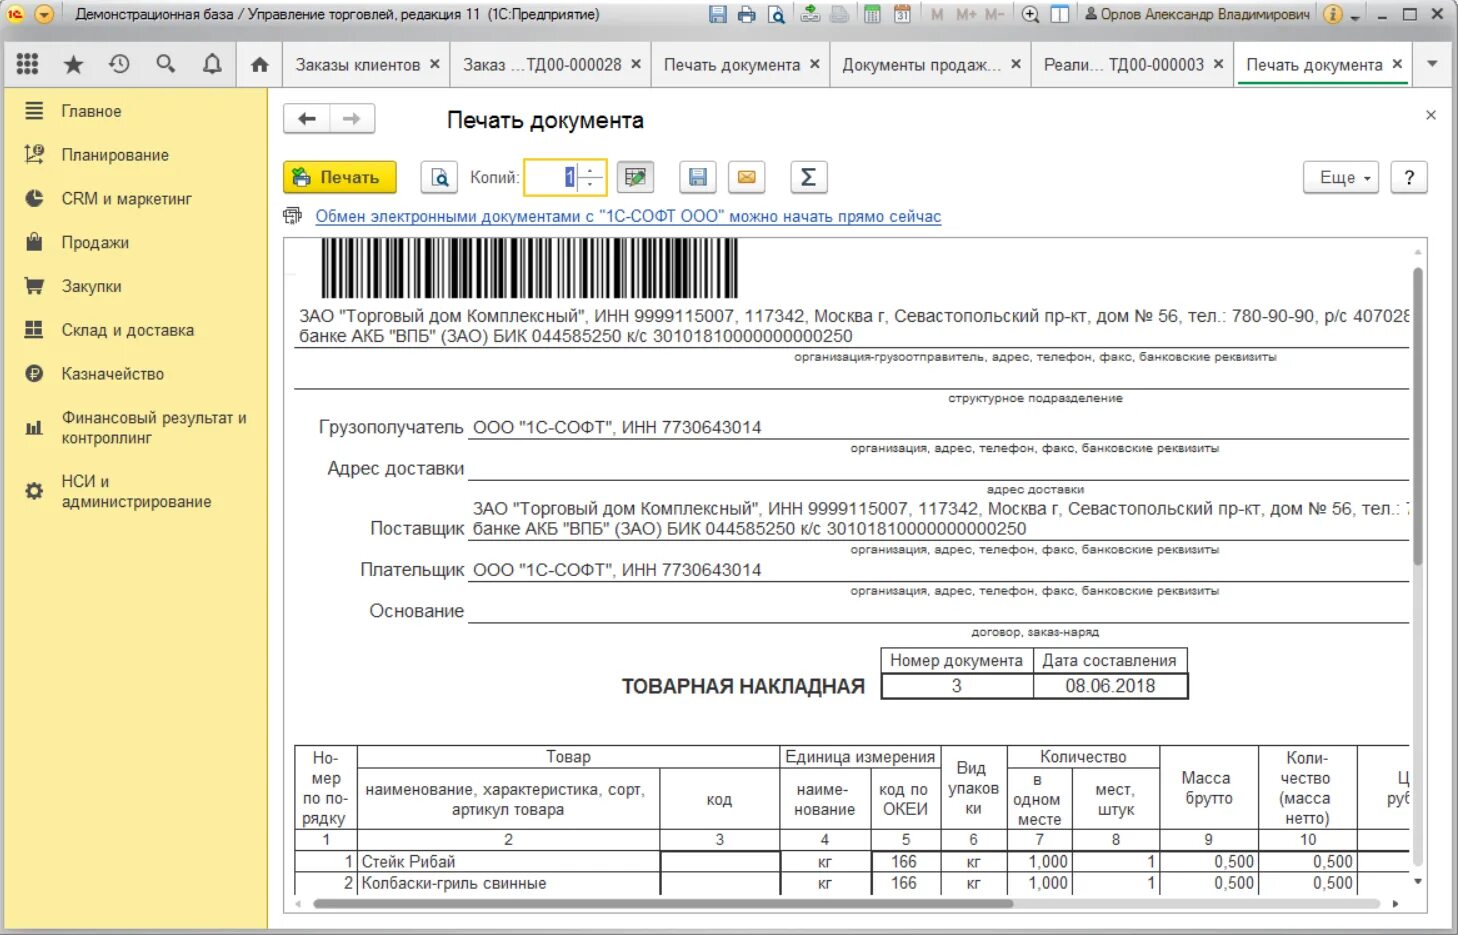
Task: Select the Колбаски-гриль свинные cell
Action: point(508,883)
